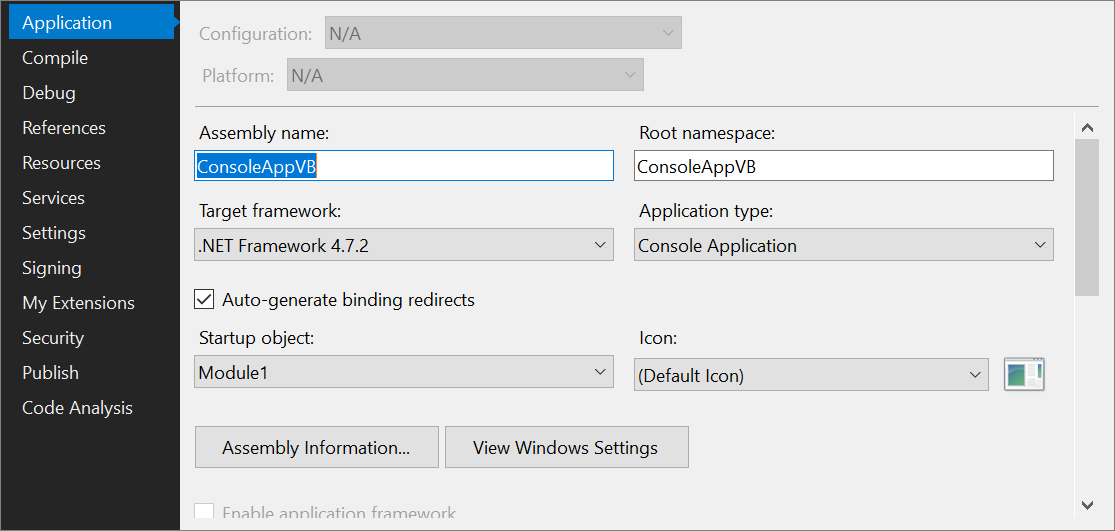Open Assembly Information dialog
The height and width of the screenshot is (531, 1115).
point(316,448)
